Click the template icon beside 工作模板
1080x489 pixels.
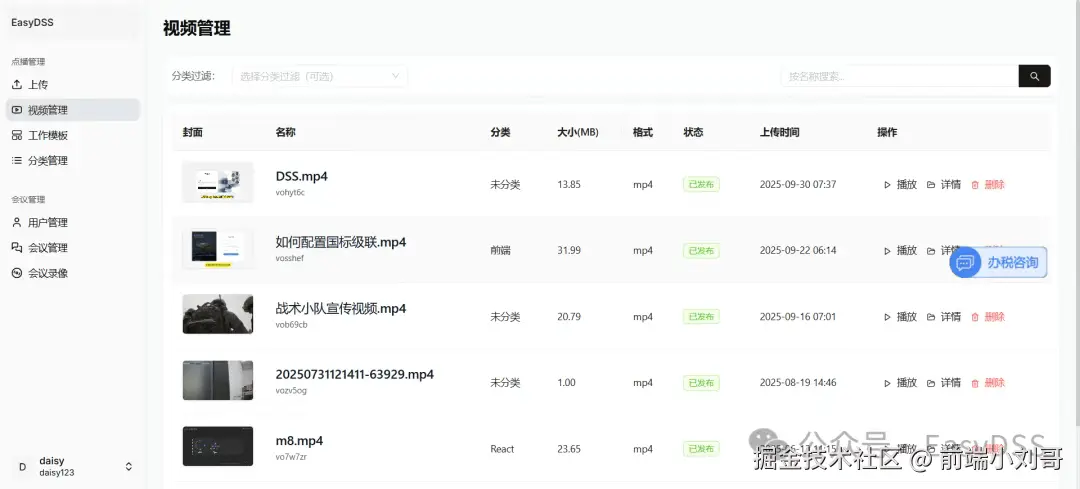(17, 136)
